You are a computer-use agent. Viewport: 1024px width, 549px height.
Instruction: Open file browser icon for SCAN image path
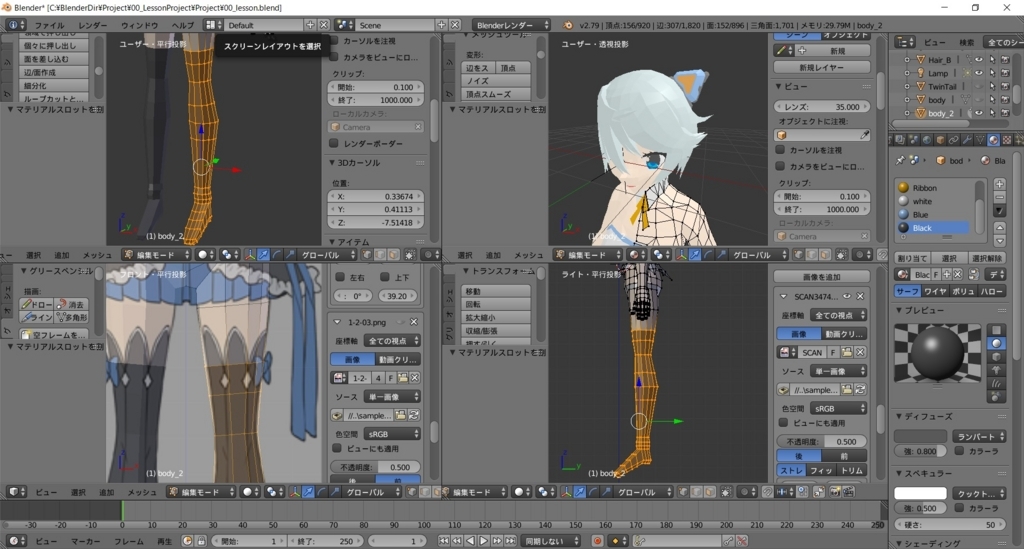point(847,390)
